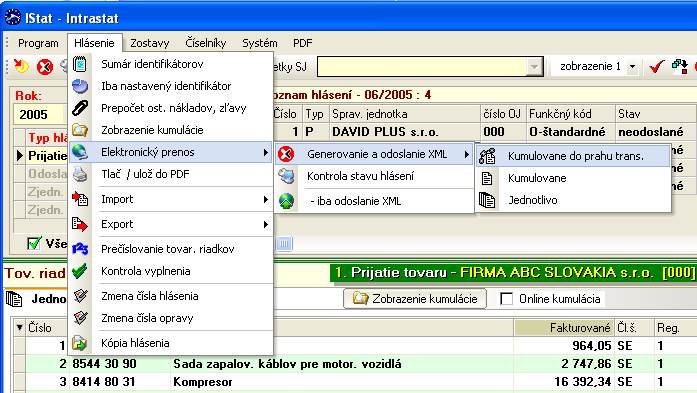Click the globe icon for Elektronický prenos
The image size is (697, 393).
pyautogui.click(x=80, y=152)
